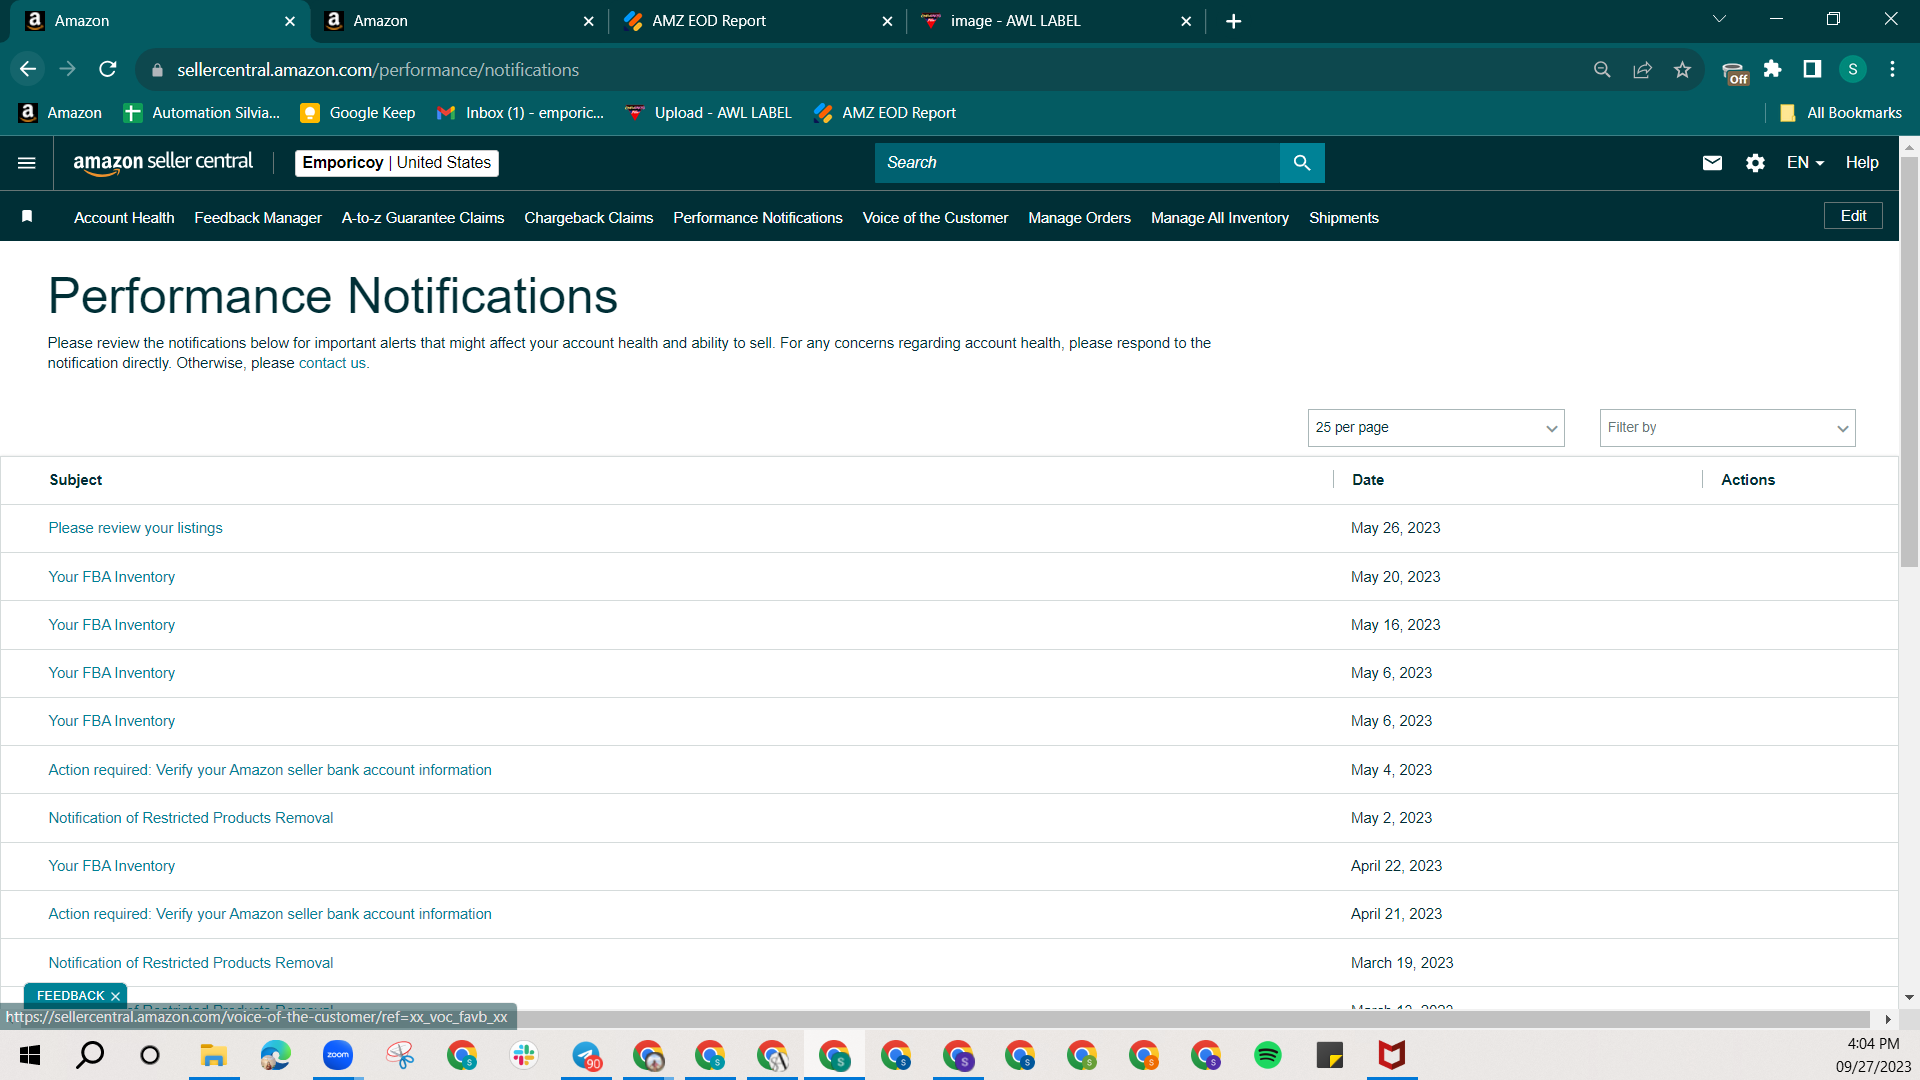Open Feedback Manager menu item
The width and height of the screenshot is (1920, 1080).
tap(258, 218)
